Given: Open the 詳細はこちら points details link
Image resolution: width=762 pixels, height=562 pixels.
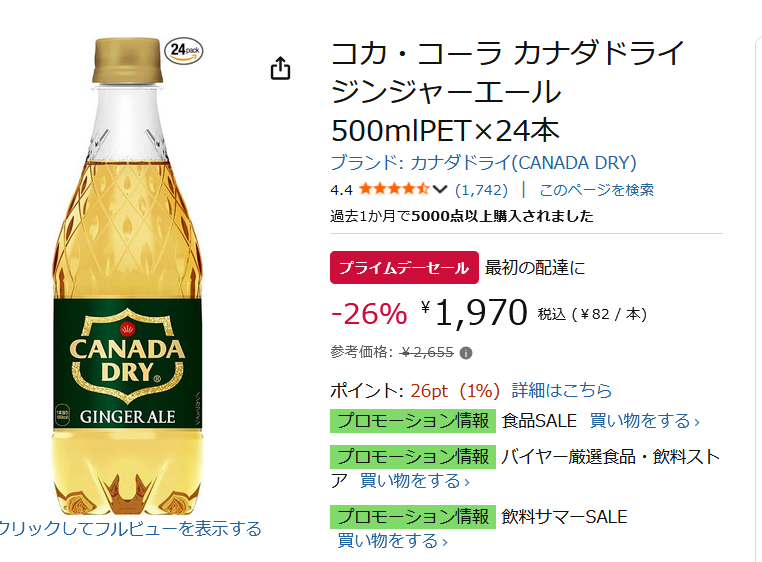Looking at the screenshot, I should (562, 390).
